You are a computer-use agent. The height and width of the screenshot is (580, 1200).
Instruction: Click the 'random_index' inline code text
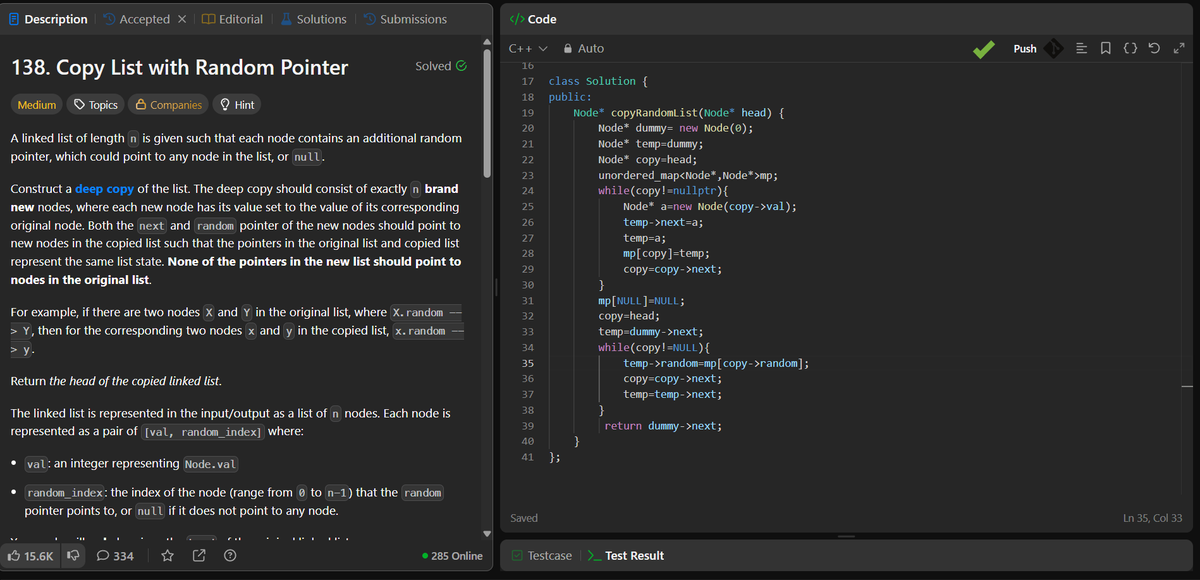click(65, 493)
